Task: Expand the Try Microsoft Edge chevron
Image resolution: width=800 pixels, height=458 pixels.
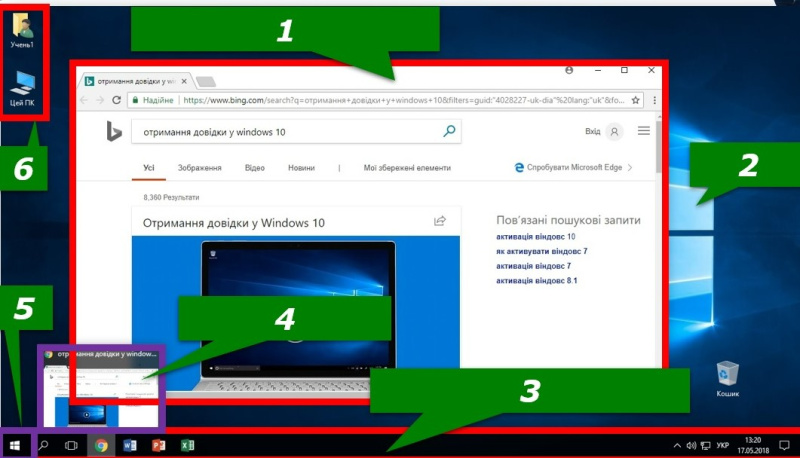Action: coord(630,169)
